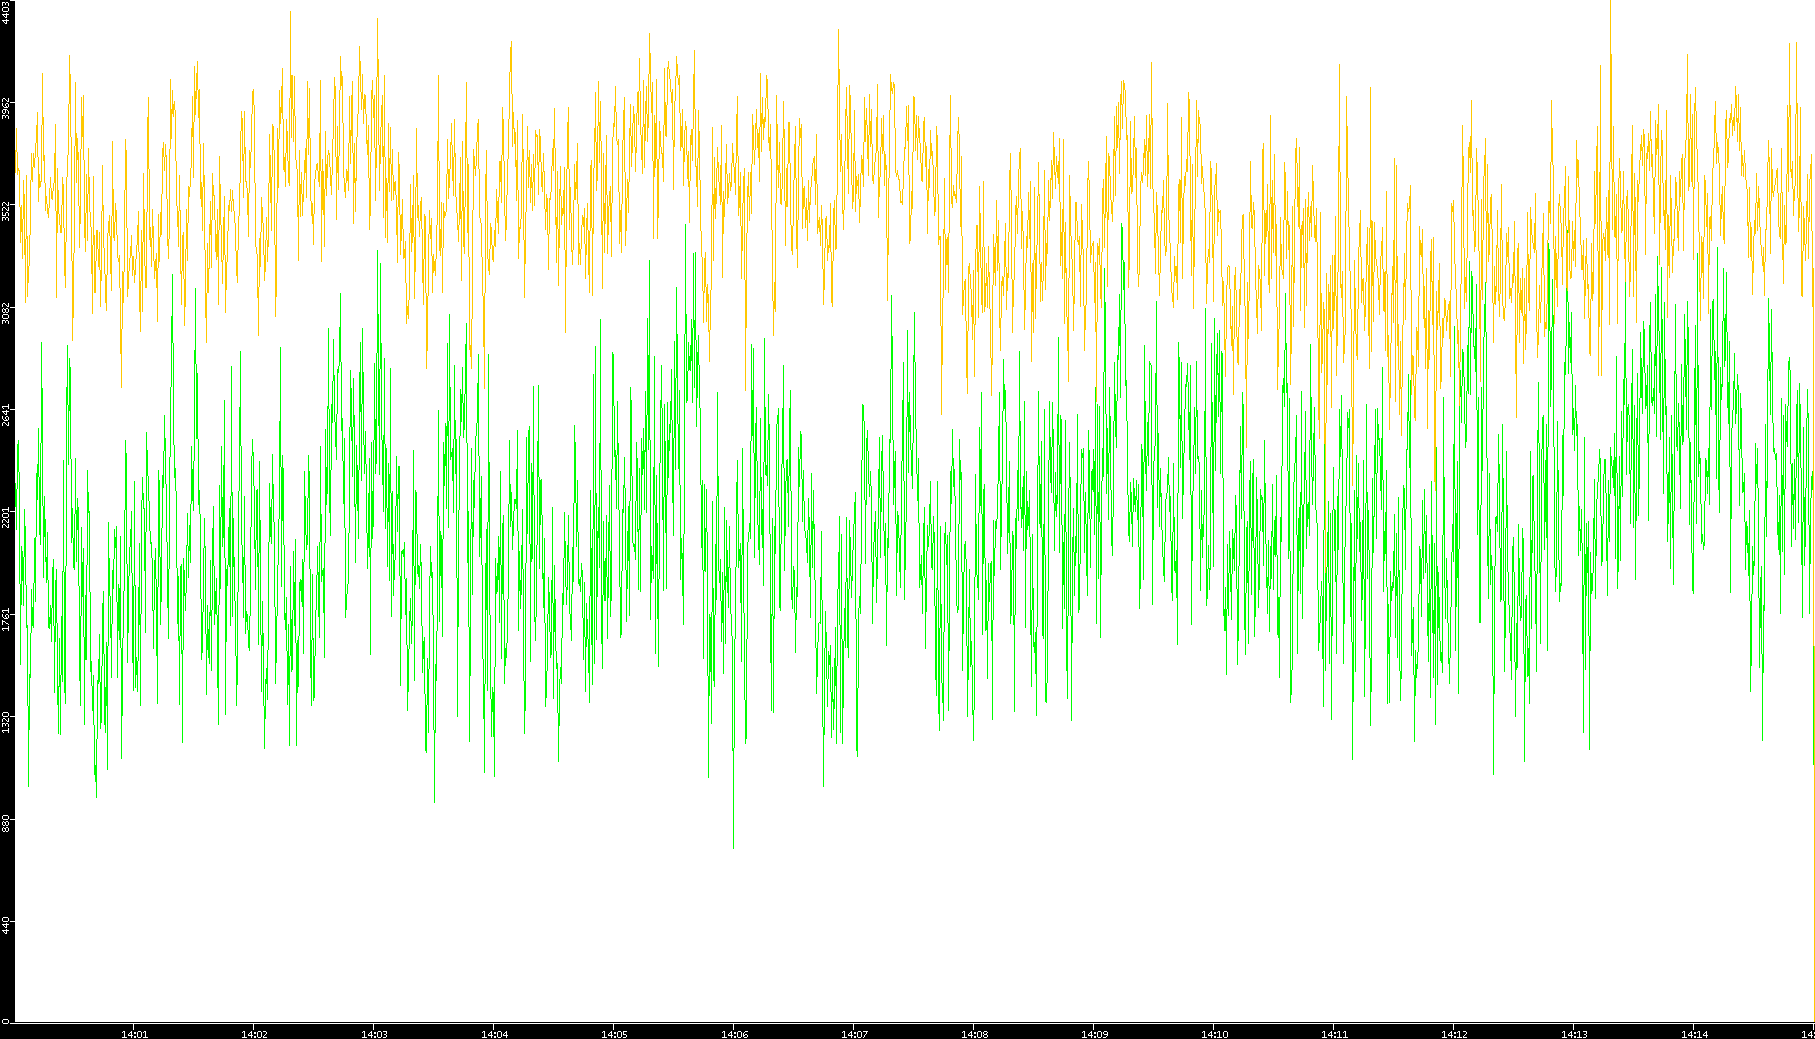Select the 14:12 time axis label
The image size is (1815, 1039).
point(1454,1034)
